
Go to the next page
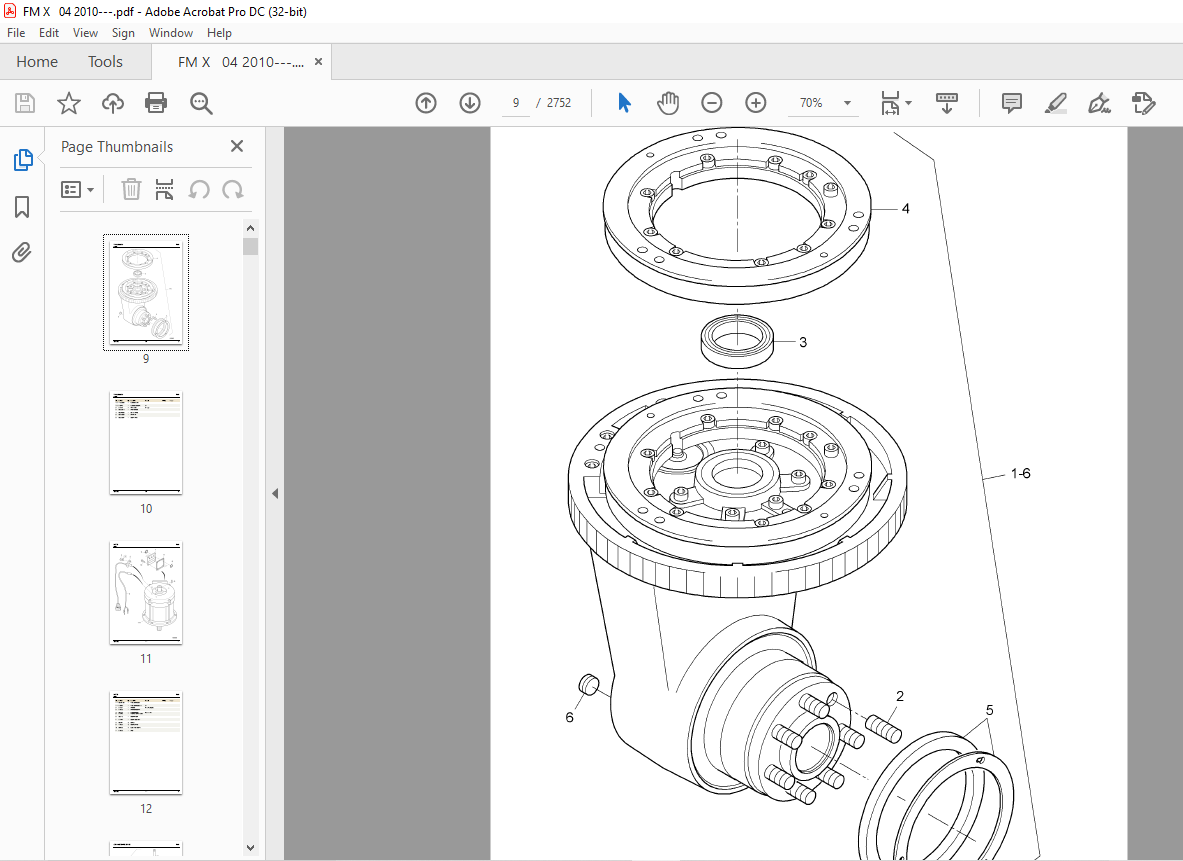(x=470, y=103)
